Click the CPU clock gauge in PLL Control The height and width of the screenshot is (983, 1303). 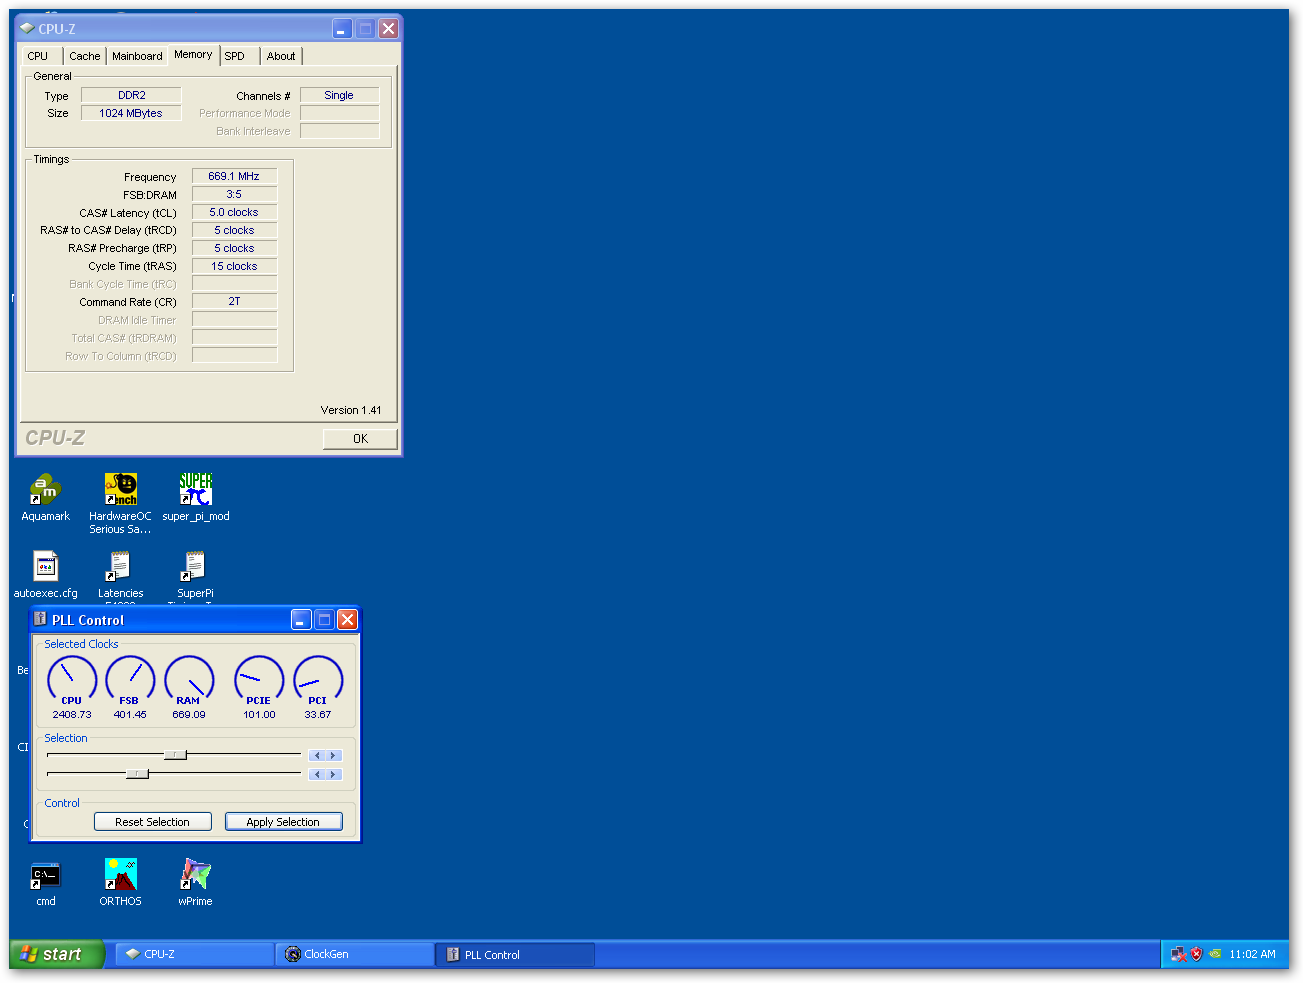72,680
